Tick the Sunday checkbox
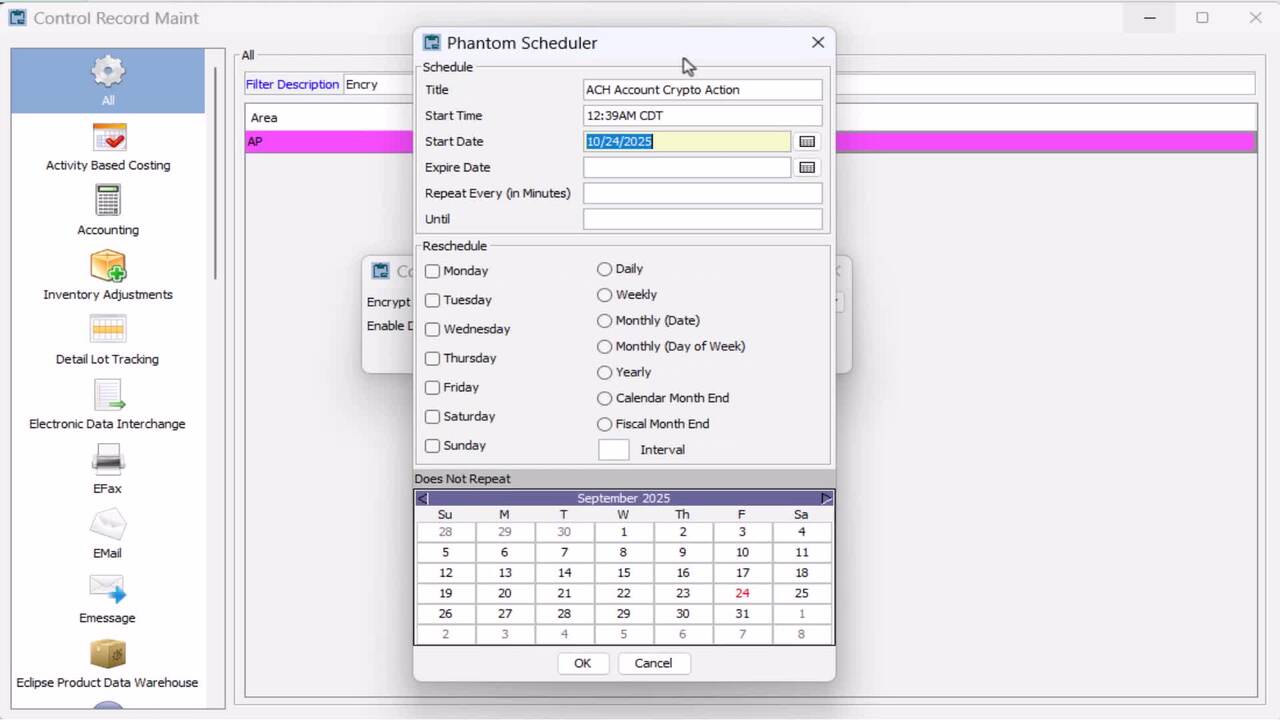This screenshot has width=1280, height=720. point(432,446)
